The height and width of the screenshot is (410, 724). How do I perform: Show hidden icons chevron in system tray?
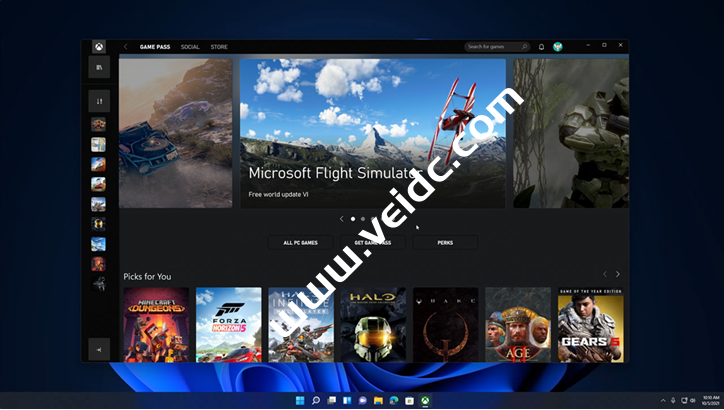(x=663, y=400)
